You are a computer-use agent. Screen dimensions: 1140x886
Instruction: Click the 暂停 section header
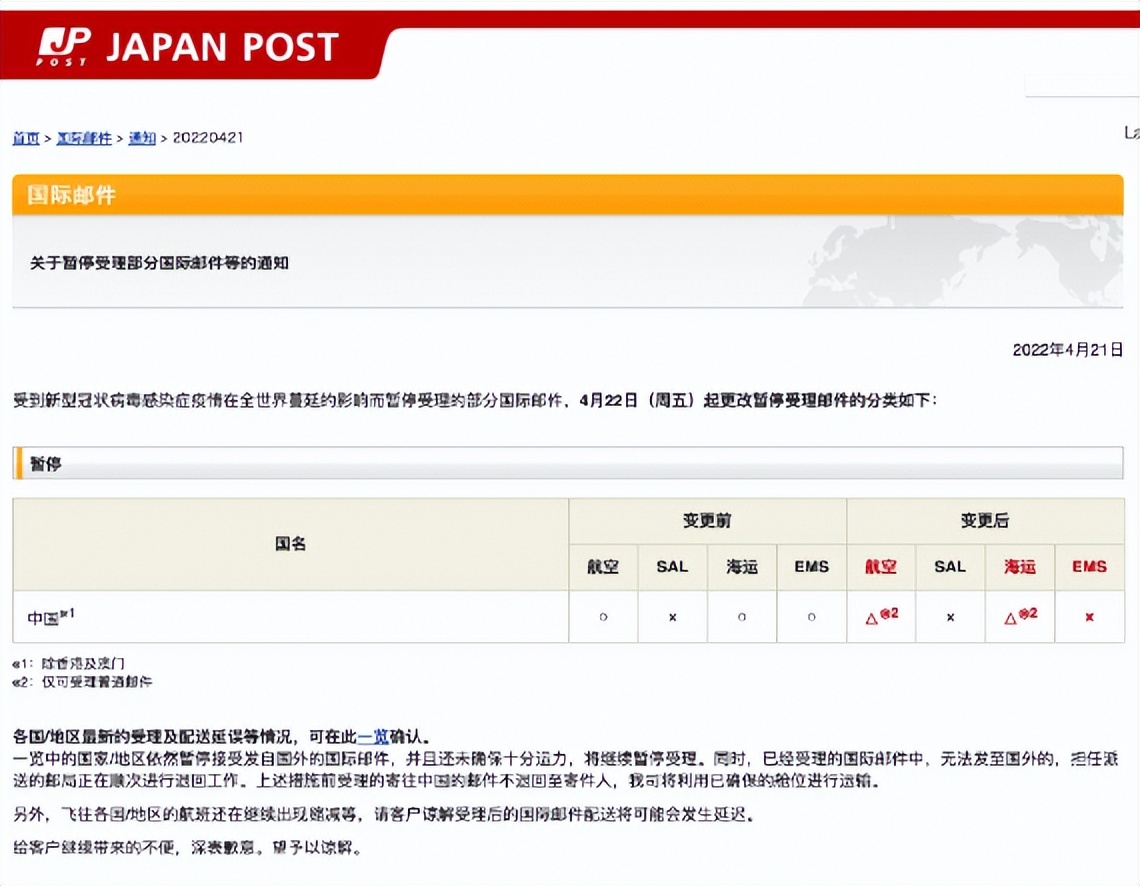(44, 464)
